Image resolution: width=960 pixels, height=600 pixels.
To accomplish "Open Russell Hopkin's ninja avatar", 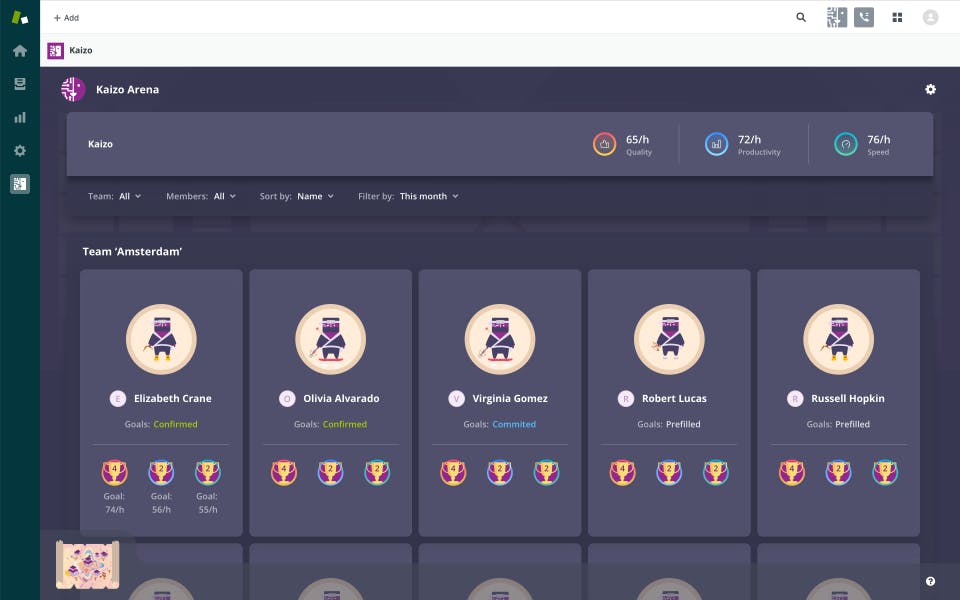I will click(838, 339).
